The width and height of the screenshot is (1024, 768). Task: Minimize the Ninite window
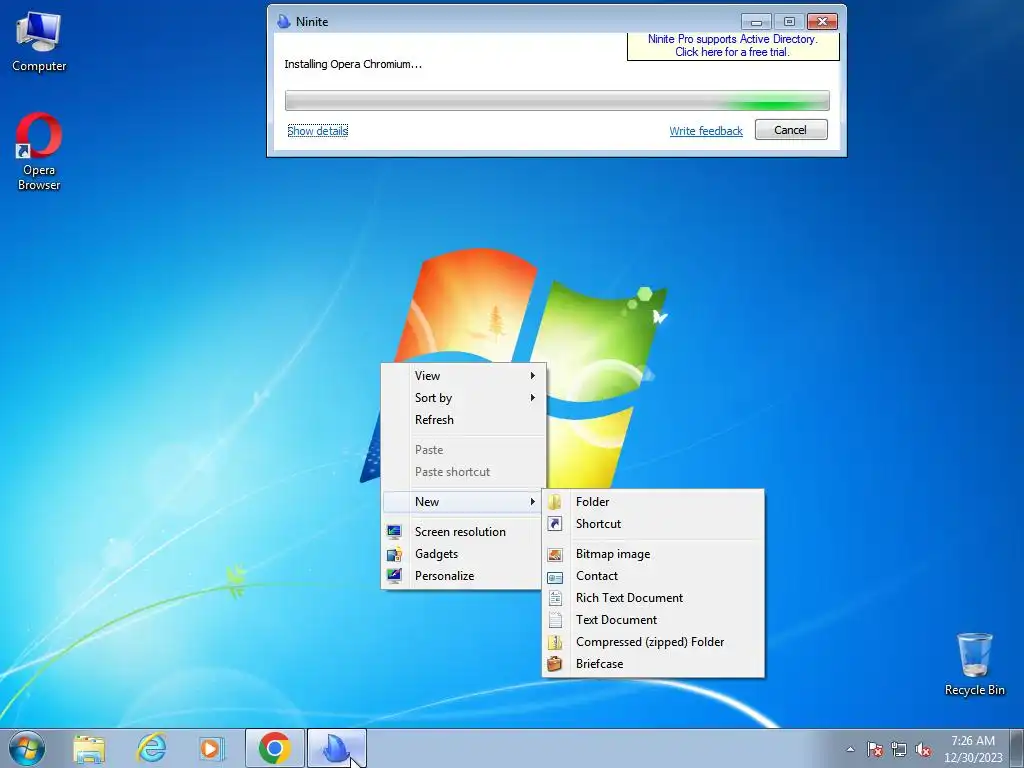point(756,22)
